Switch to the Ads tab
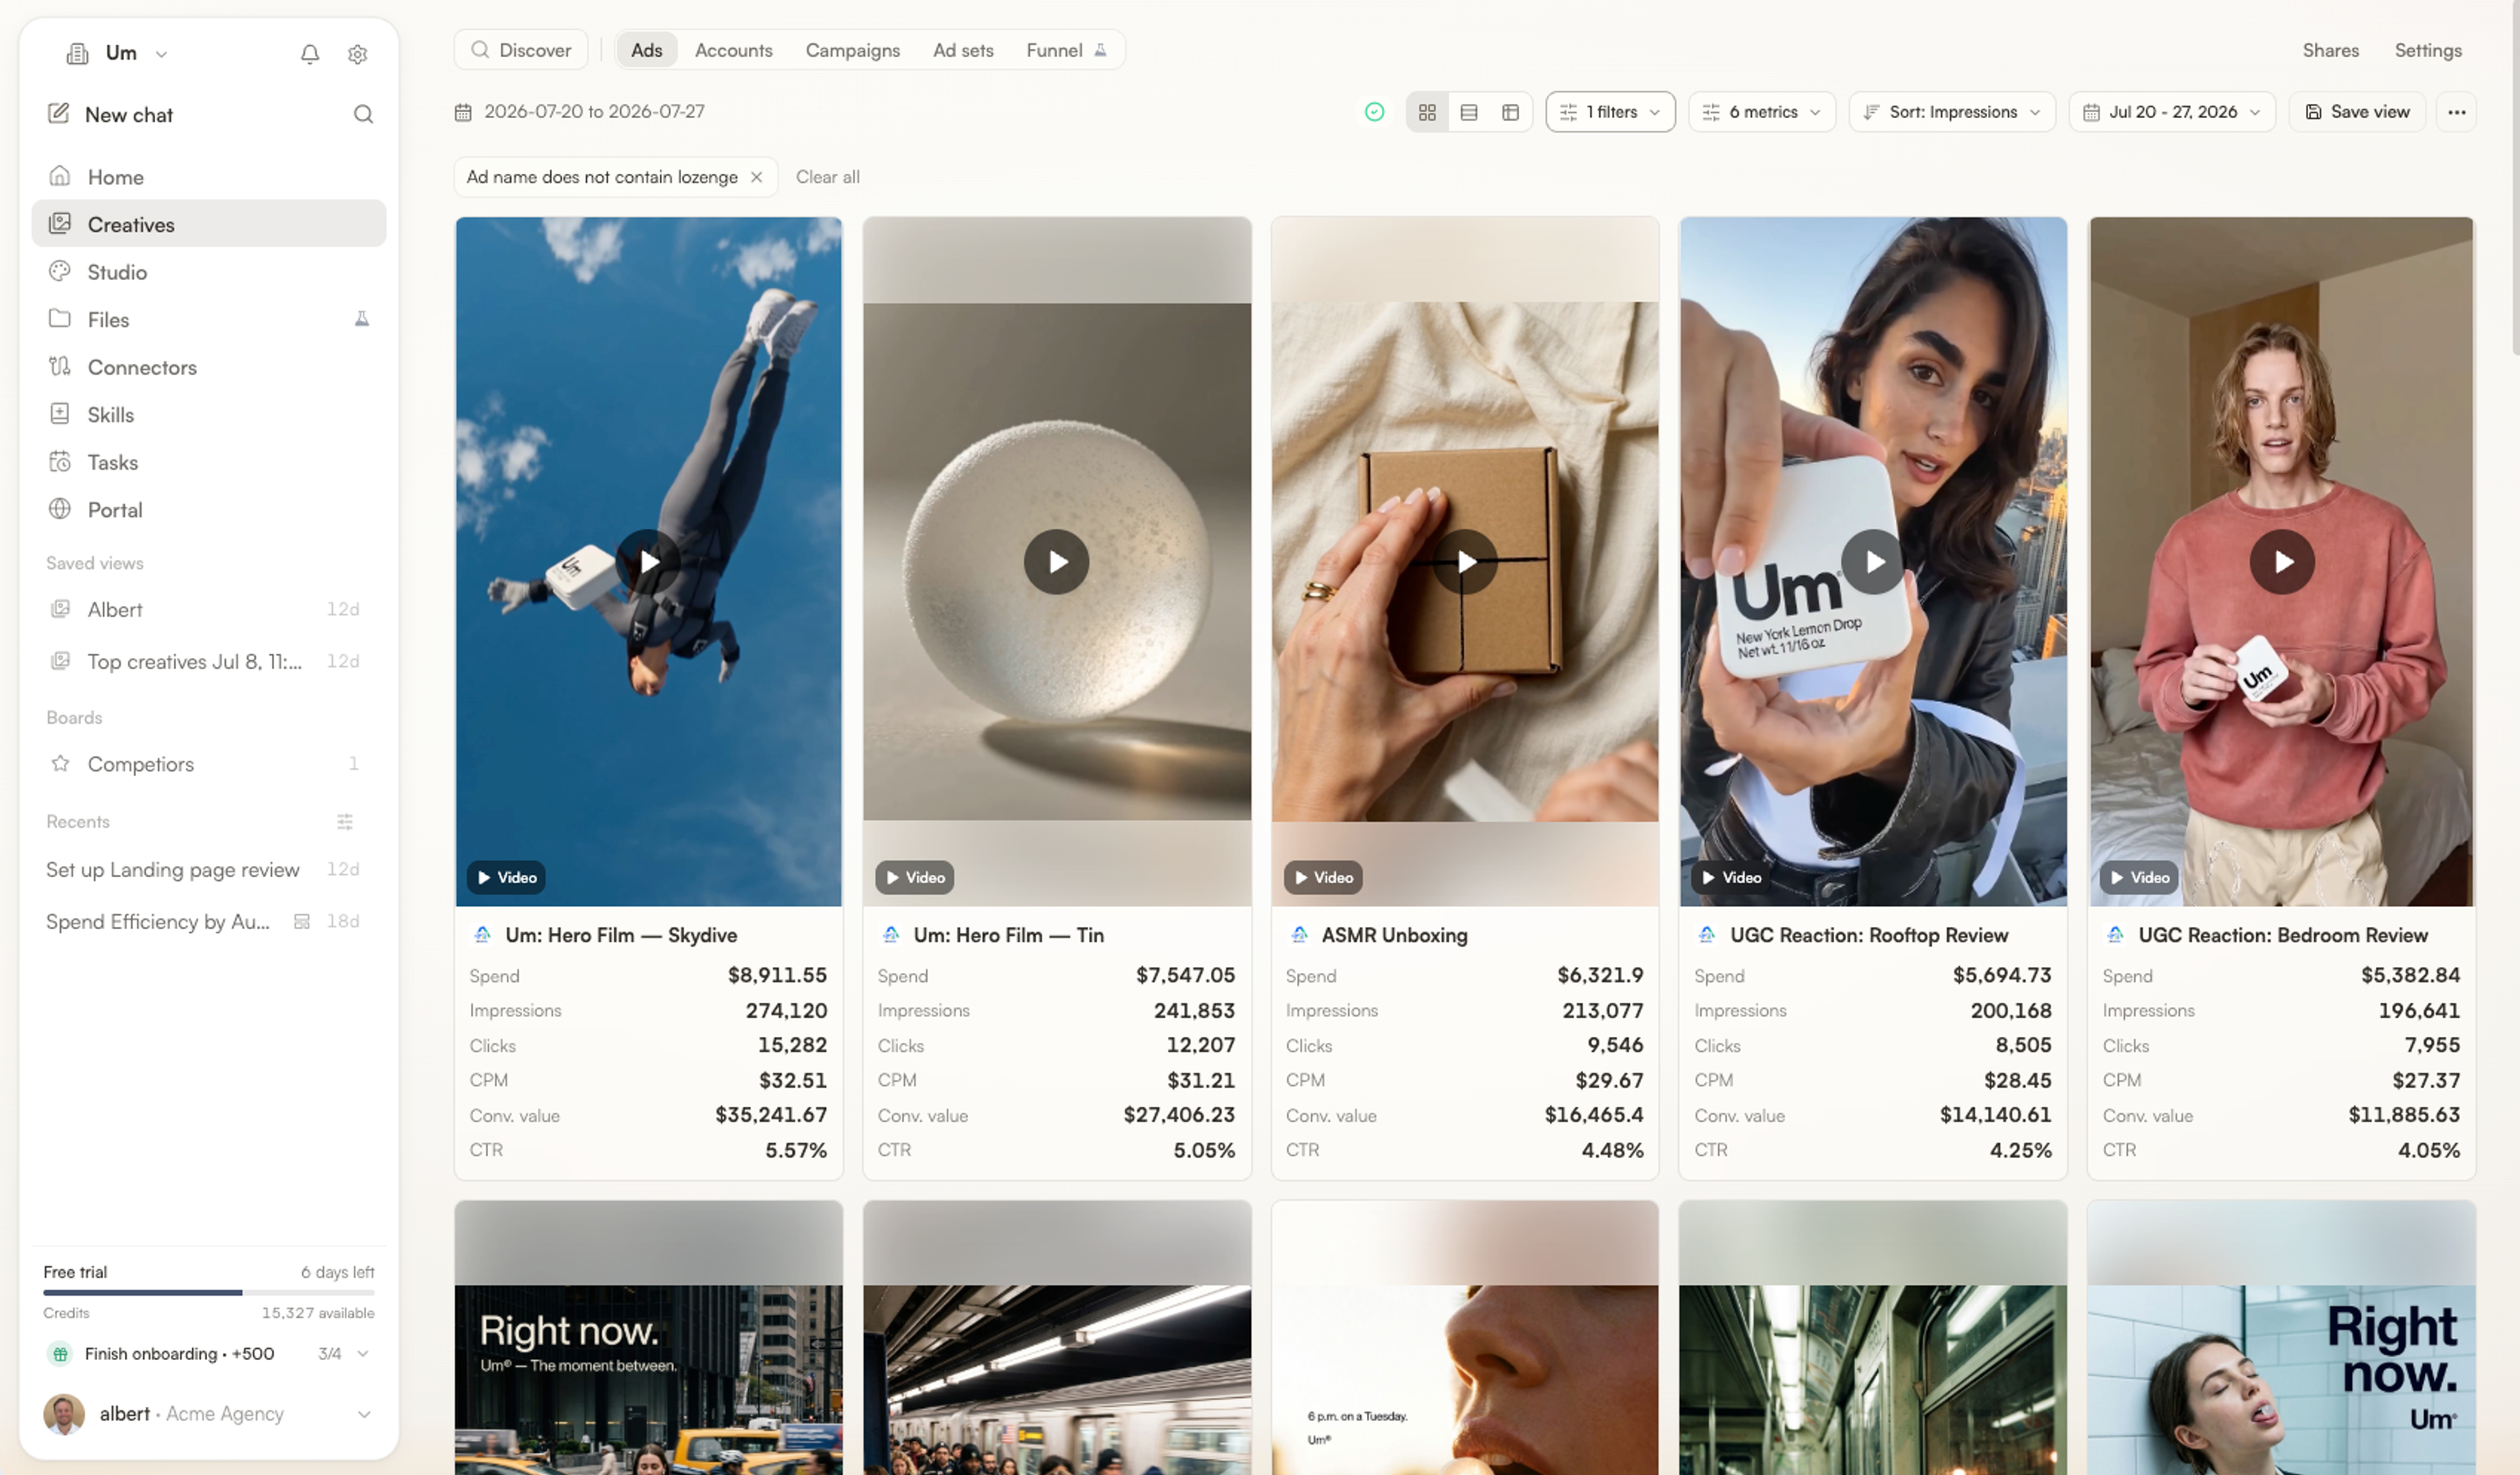The width and height of the screenshot is (2520, 1475). (646, 50)
